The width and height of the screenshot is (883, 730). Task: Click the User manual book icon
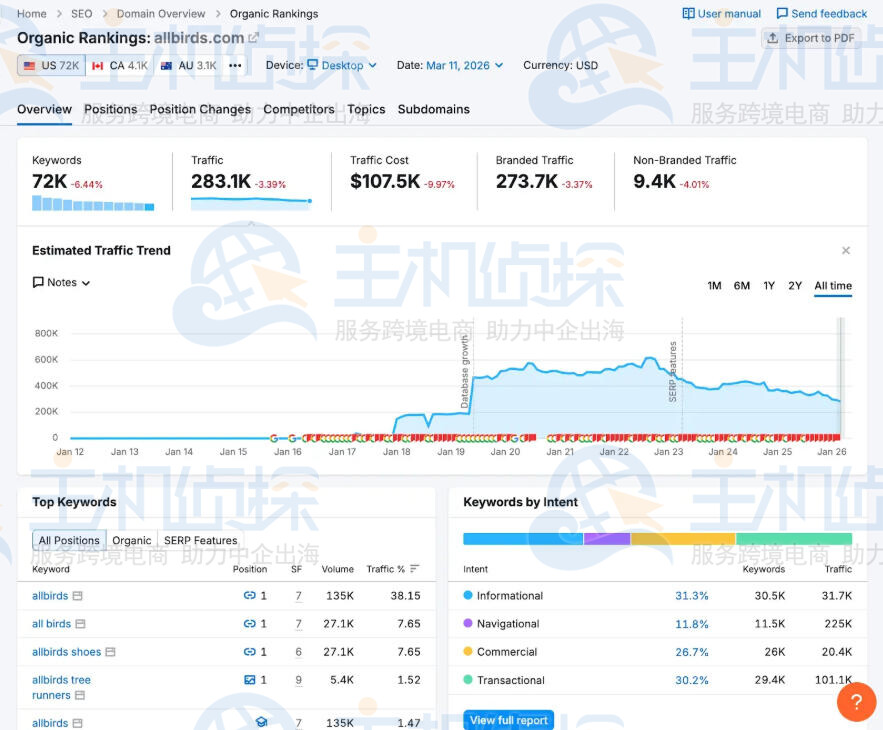coord(688,14)
